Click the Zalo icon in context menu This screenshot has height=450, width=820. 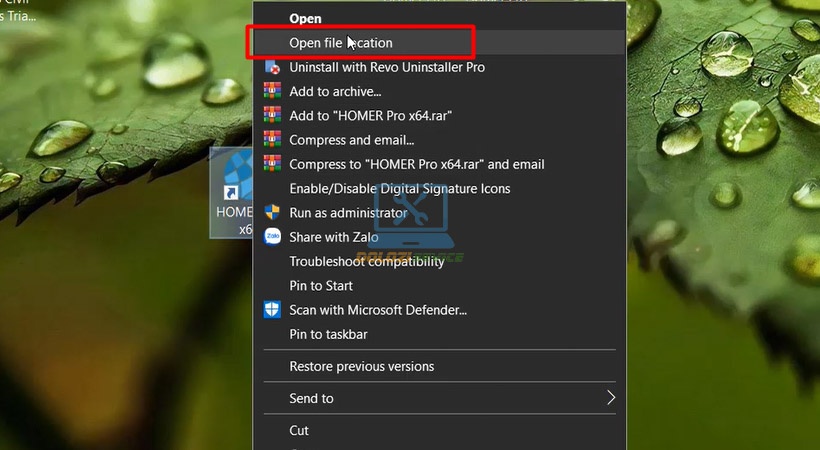click(272, 237)
